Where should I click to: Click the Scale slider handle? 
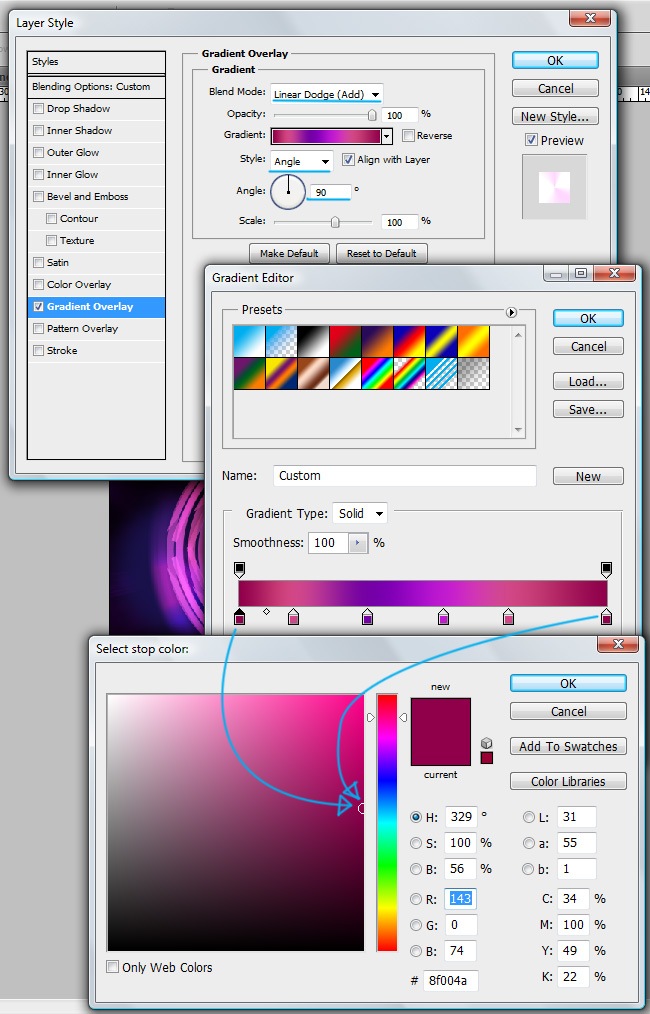point(335,222)
